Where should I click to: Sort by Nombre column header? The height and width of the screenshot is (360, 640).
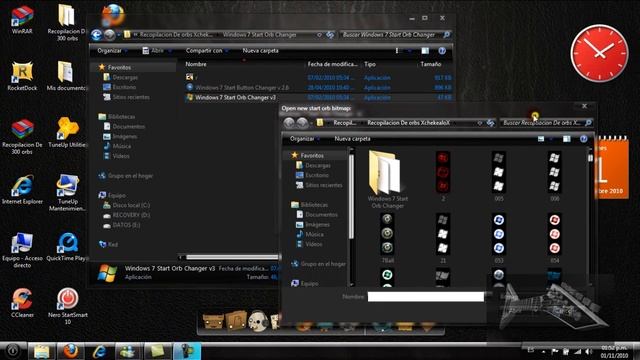[x=196, y=64]
